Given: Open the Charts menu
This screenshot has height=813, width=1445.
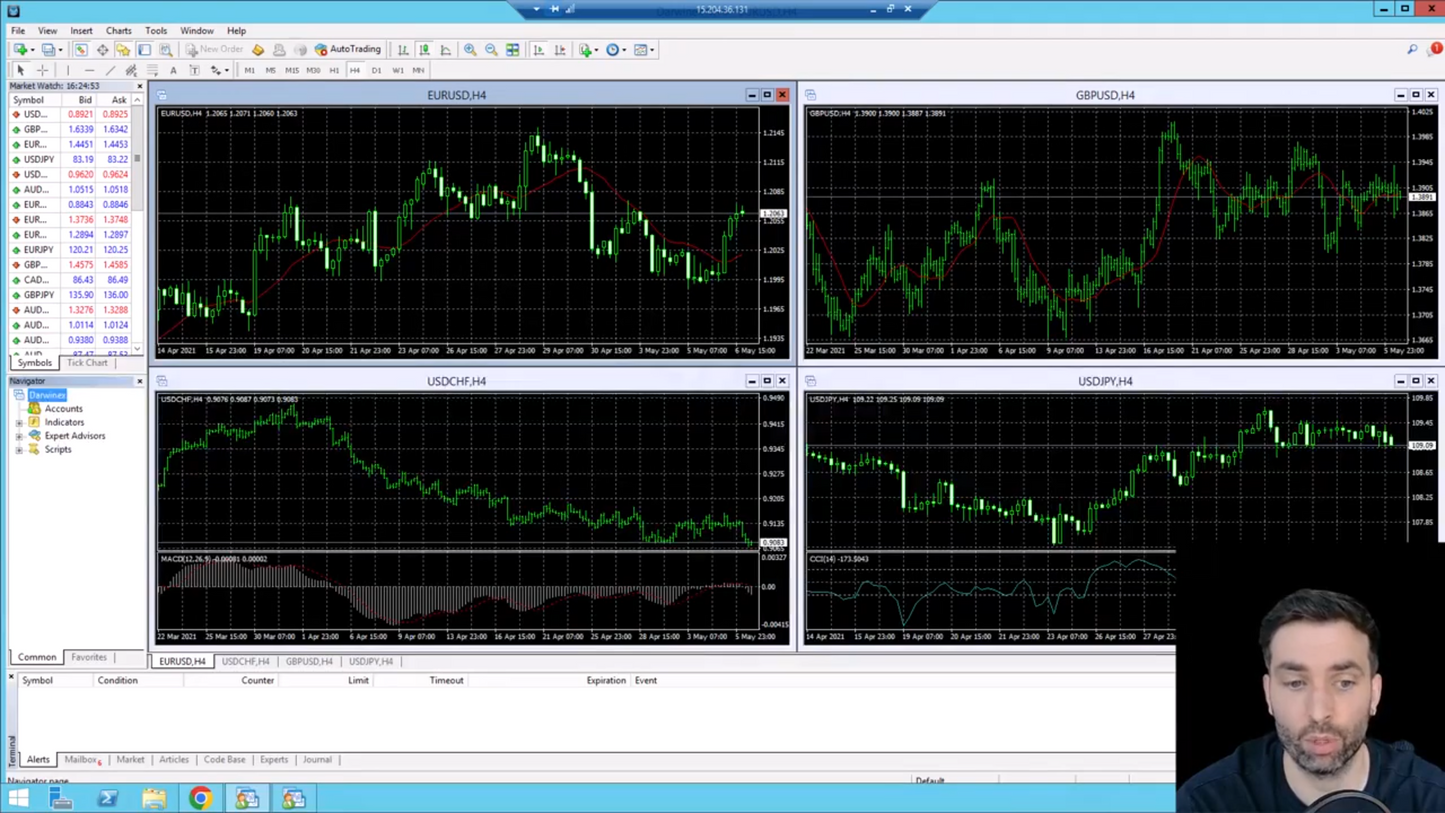Looking at the screenshot, I should (x=118, y=31).
